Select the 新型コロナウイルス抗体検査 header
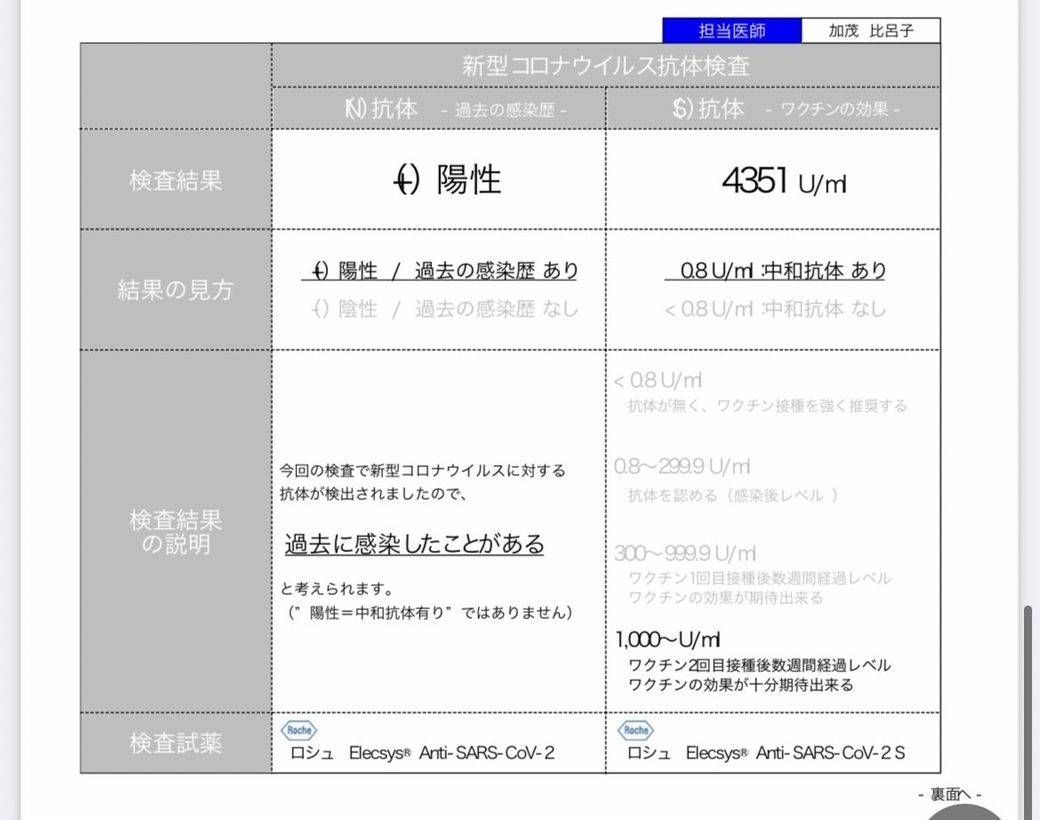This screenshot has width=1040, height=820. click(605, 66)
